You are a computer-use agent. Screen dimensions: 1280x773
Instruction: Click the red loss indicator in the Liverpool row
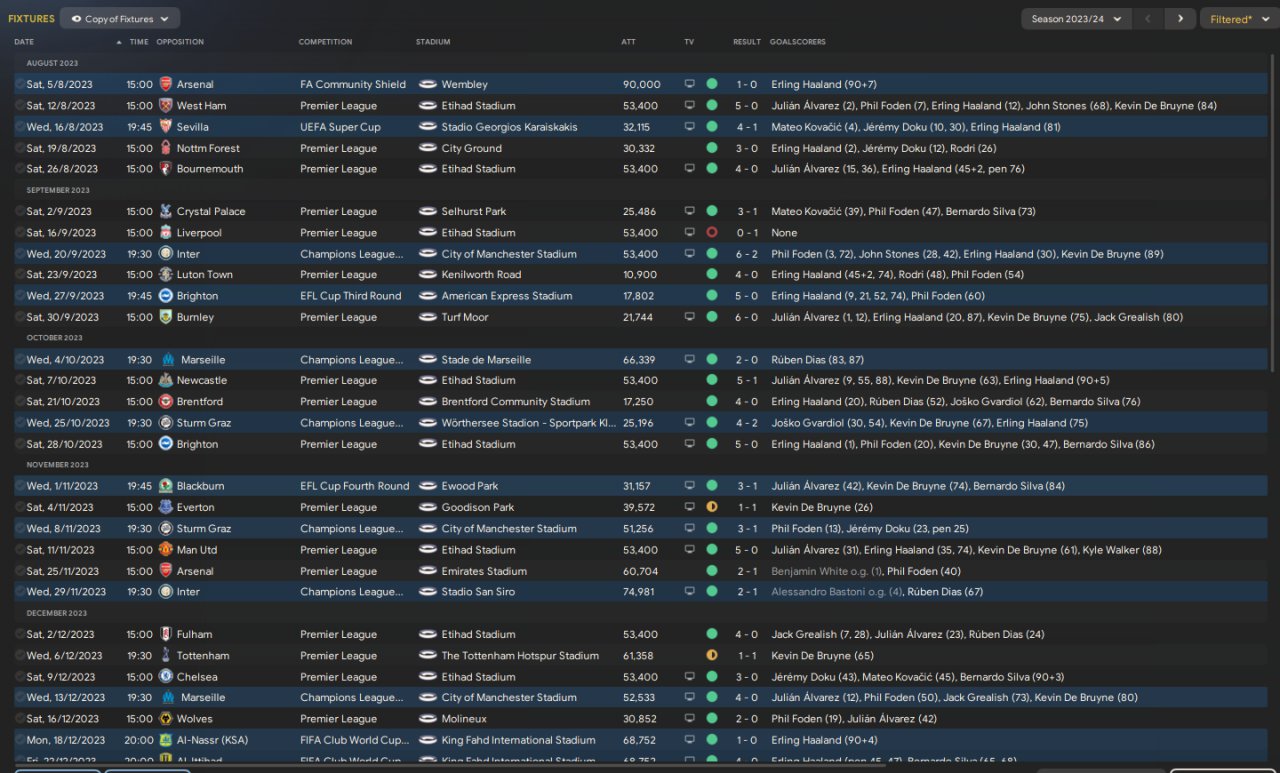click(712, 233)
